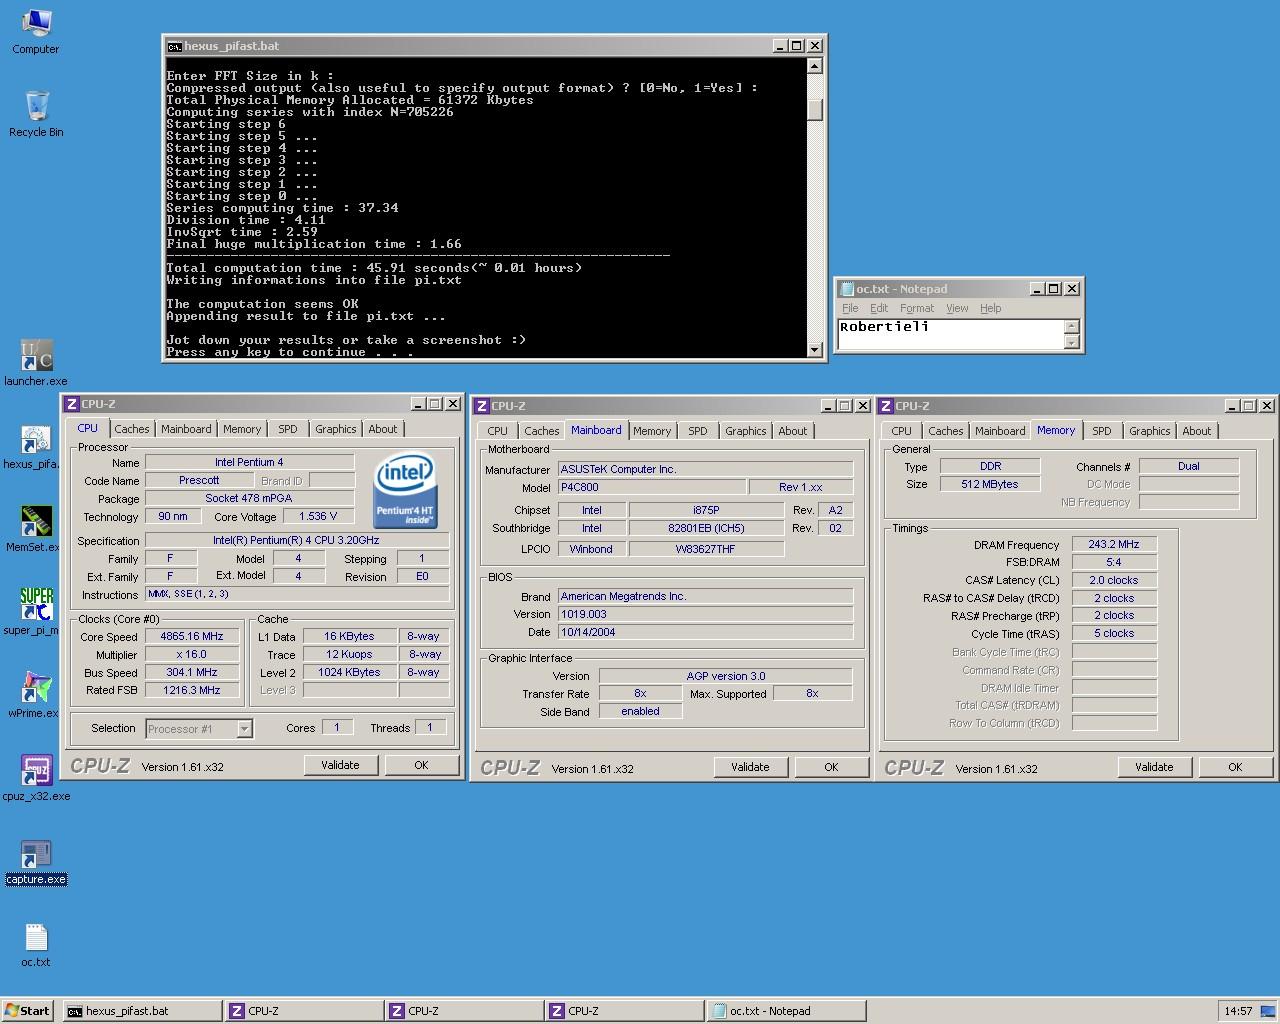Click the Intel Pentium 4 HT logo
This screenshot has height=1024, width=1280.
[x=405, y=491]
